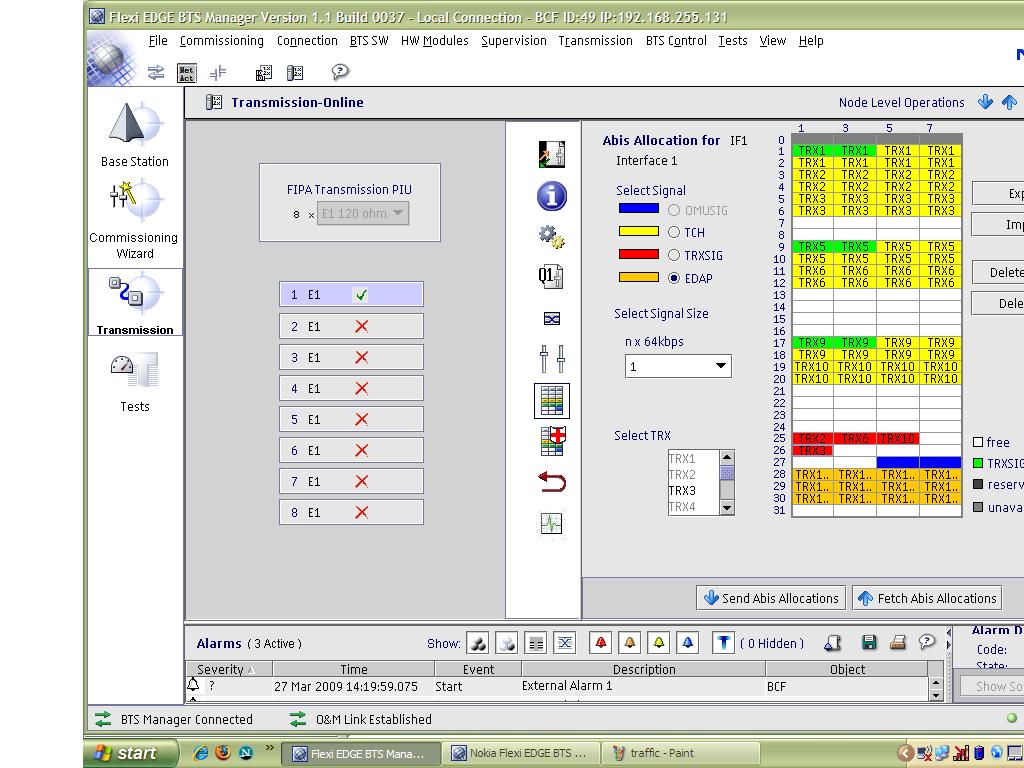The height and width of the screenshot is (768, 1024).
Task: Click the red undo arrow icon
Action: (552, 482)
